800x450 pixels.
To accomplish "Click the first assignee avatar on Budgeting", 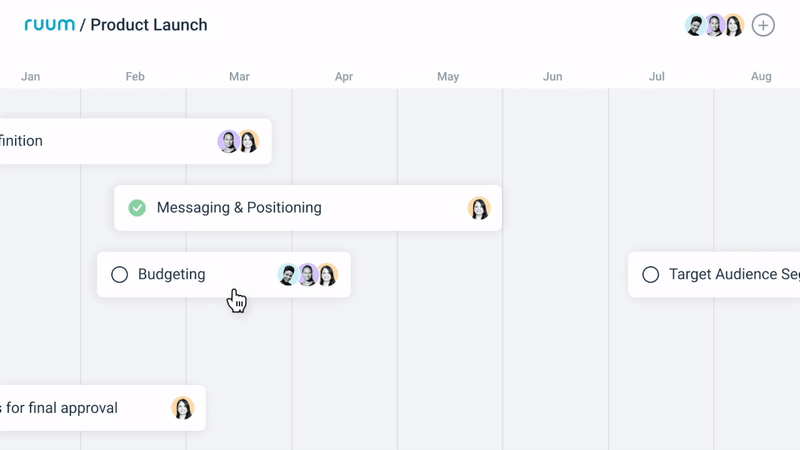I will [x=288, y=275].
